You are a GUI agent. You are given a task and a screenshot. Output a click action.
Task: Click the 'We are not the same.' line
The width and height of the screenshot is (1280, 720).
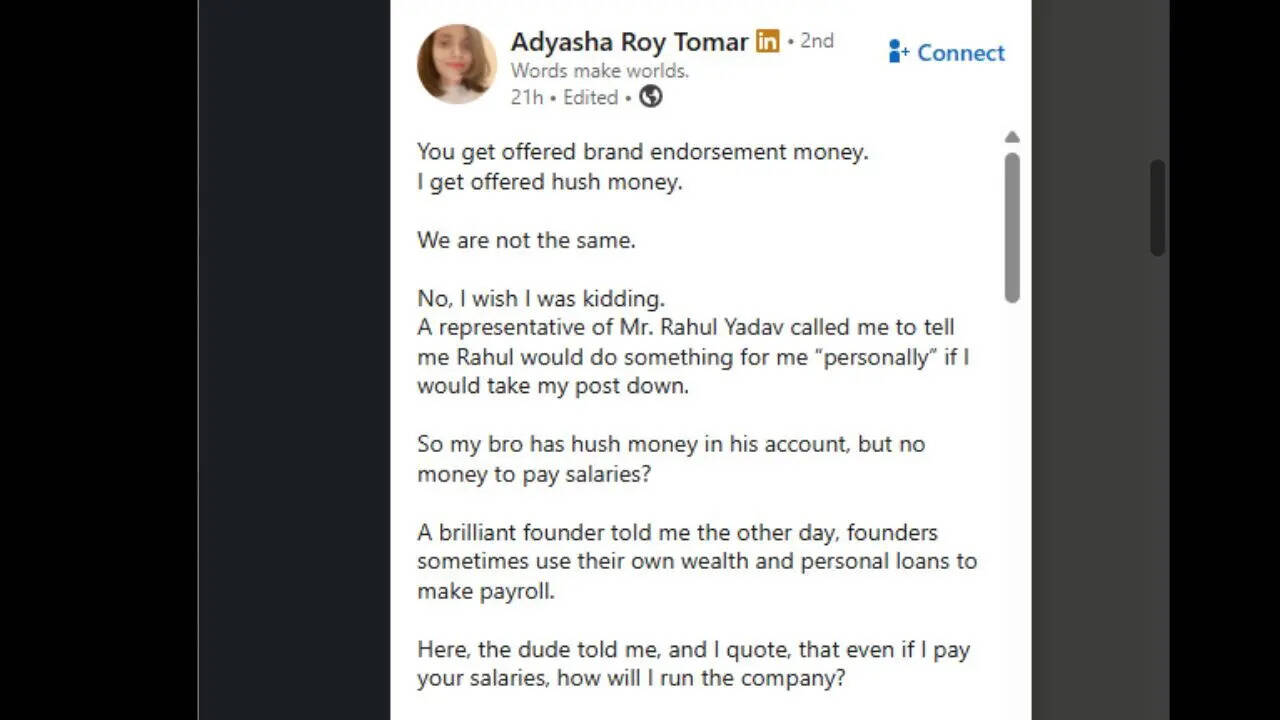pos(526,240)
